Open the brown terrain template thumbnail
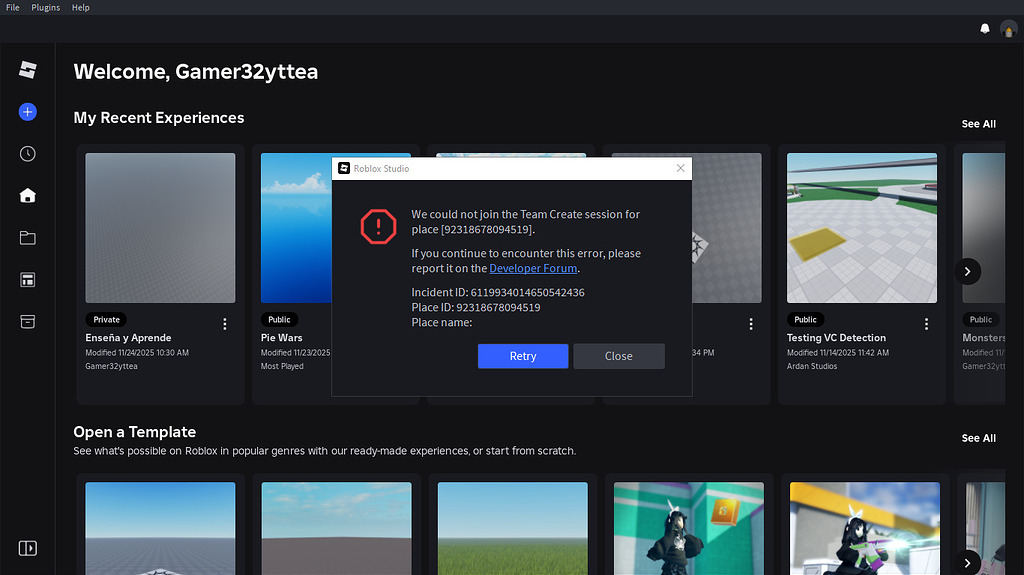This screenshot has height=575, width=1024. [x=336, y=529]
